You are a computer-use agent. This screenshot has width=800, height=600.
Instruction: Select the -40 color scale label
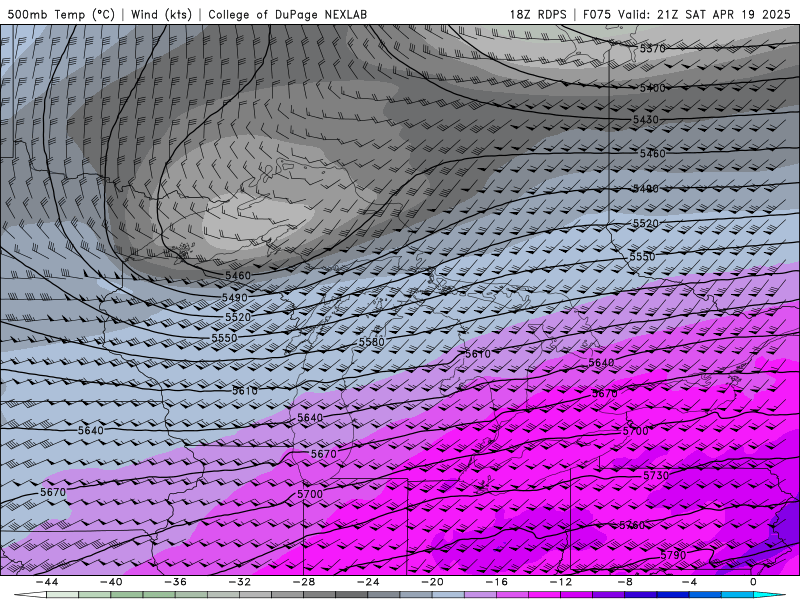[x=111, y=582]
